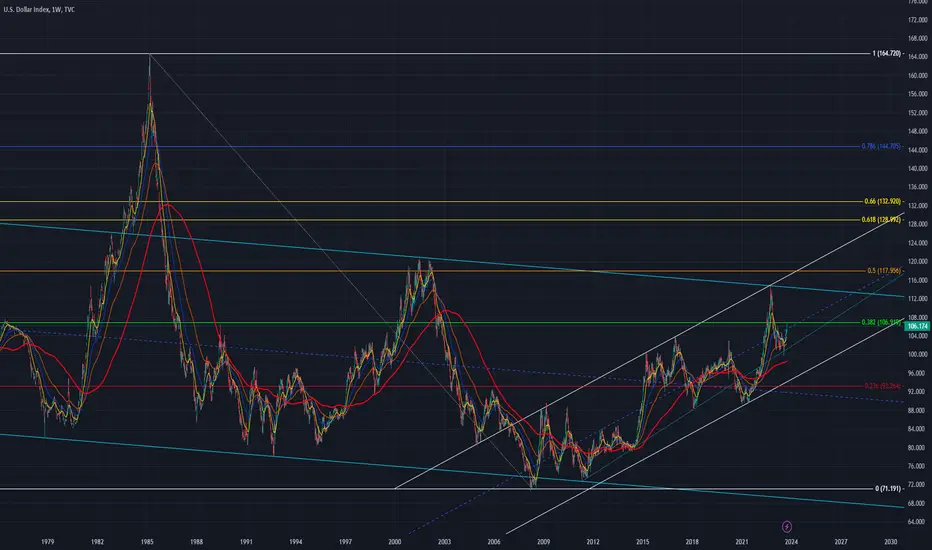This screenshot has height=550, width=932.
Task: Click the 172.000 price scale value
Action: 918,20
